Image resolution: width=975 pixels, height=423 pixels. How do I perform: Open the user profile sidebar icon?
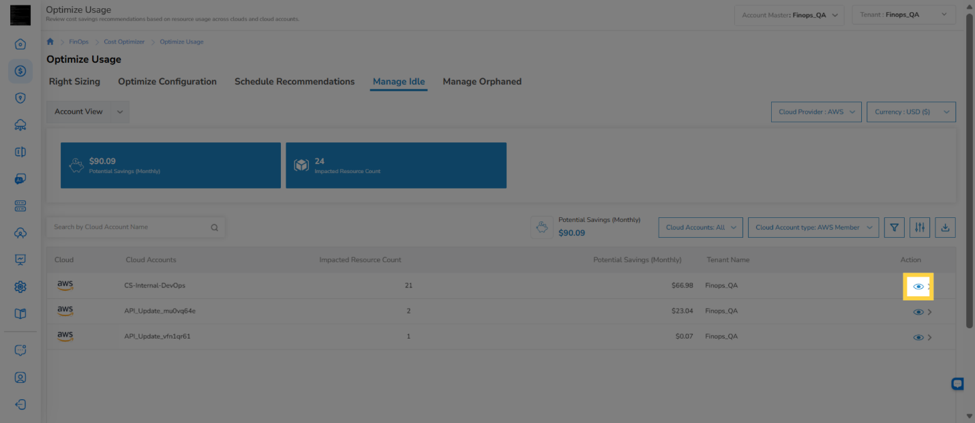coord(20,378)
